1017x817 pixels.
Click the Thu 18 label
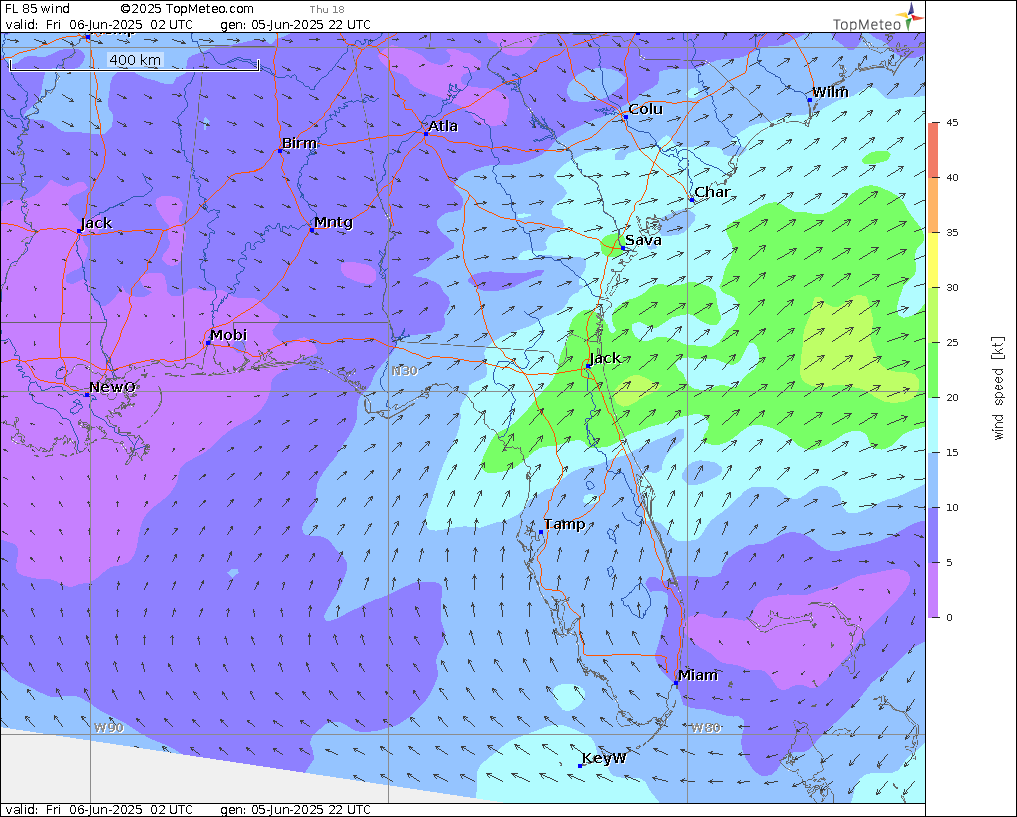[x=327, y=9]
